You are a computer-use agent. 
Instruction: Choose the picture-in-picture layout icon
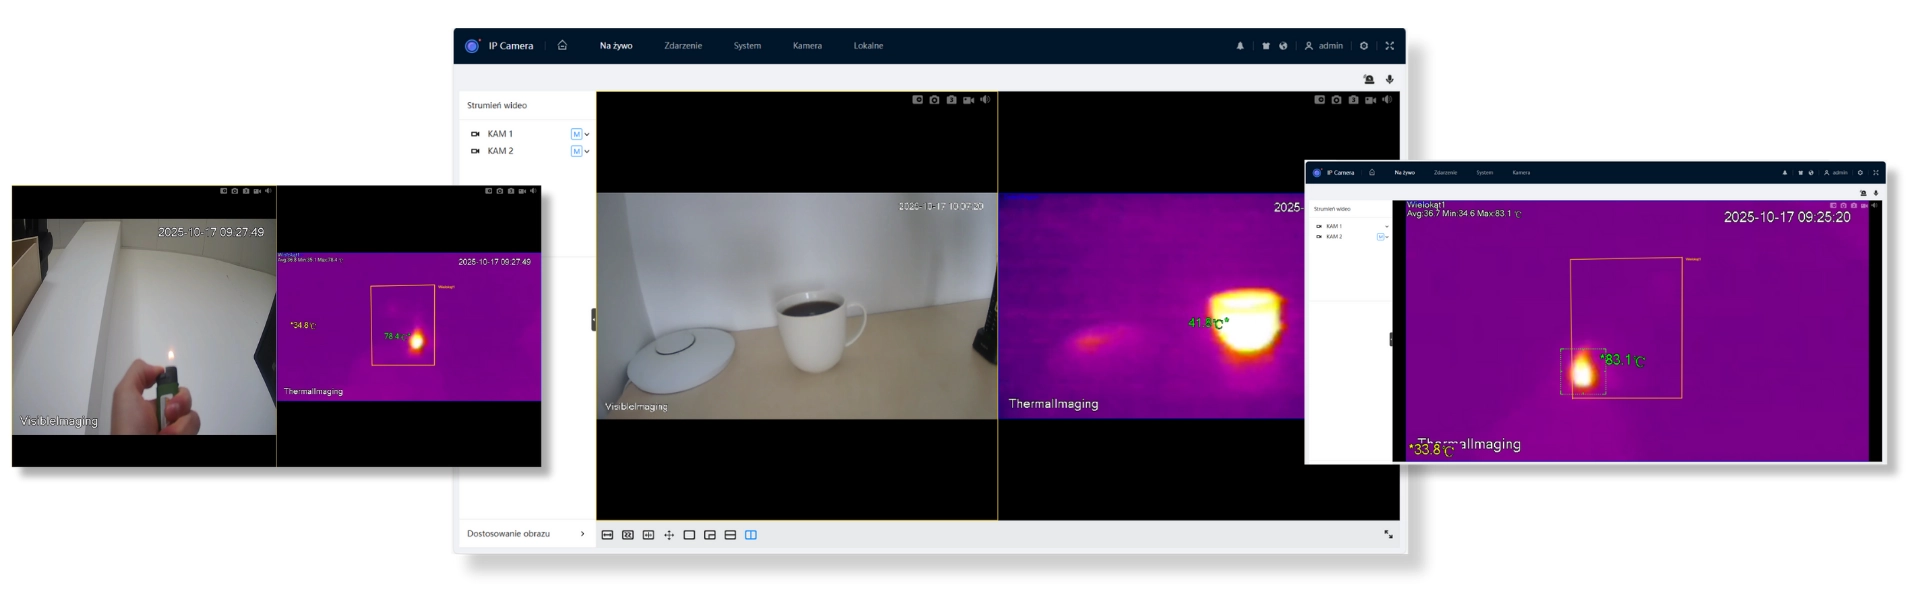click(x=710, y=535)
